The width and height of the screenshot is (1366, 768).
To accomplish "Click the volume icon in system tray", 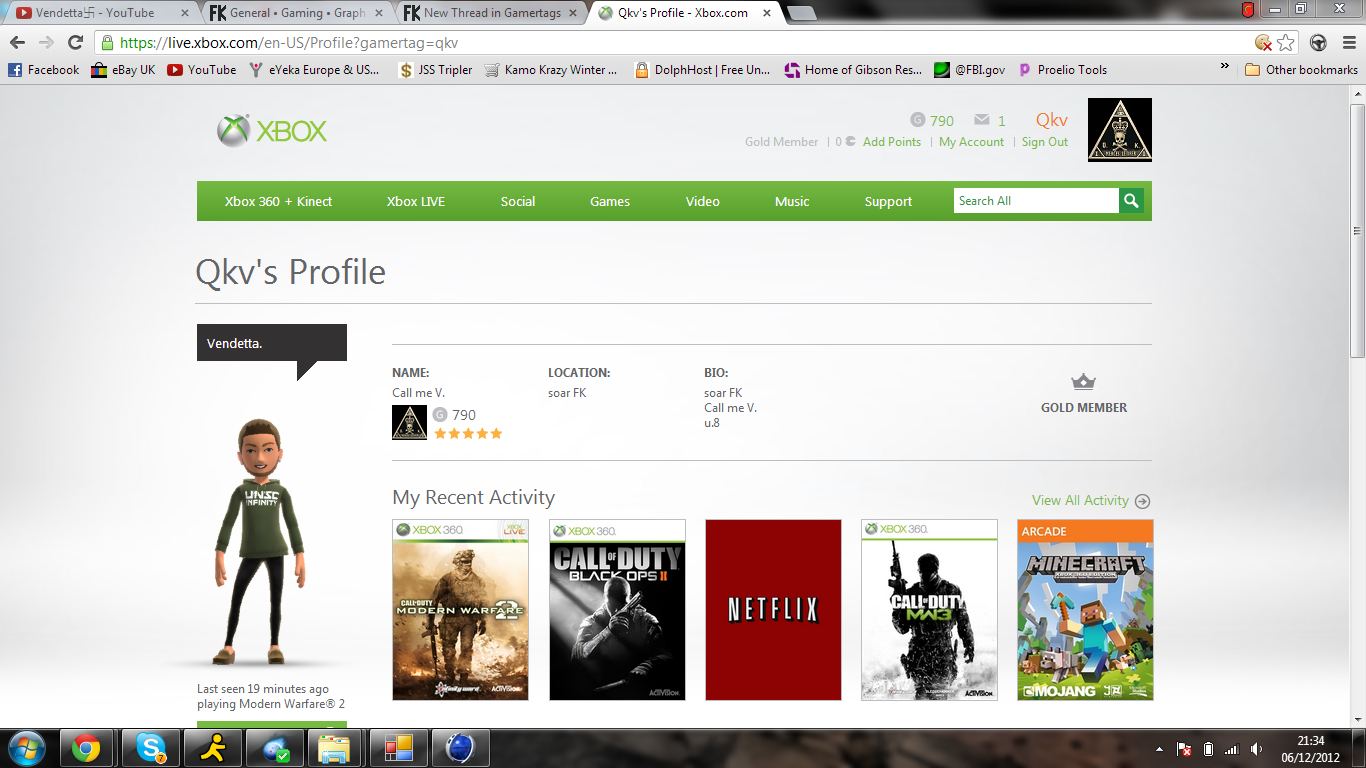I will coord(1257,749).
